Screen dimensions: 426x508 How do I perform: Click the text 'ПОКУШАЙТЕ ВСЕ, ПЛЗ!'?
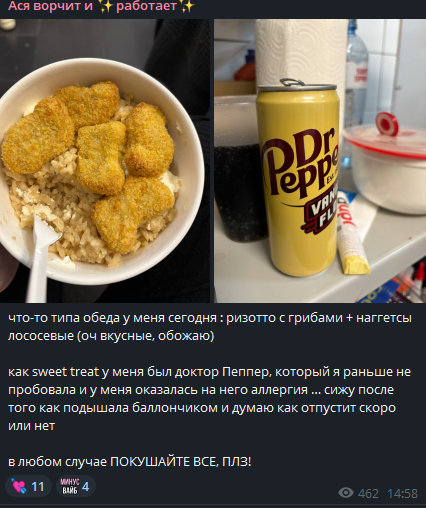(x=180, y=462)
